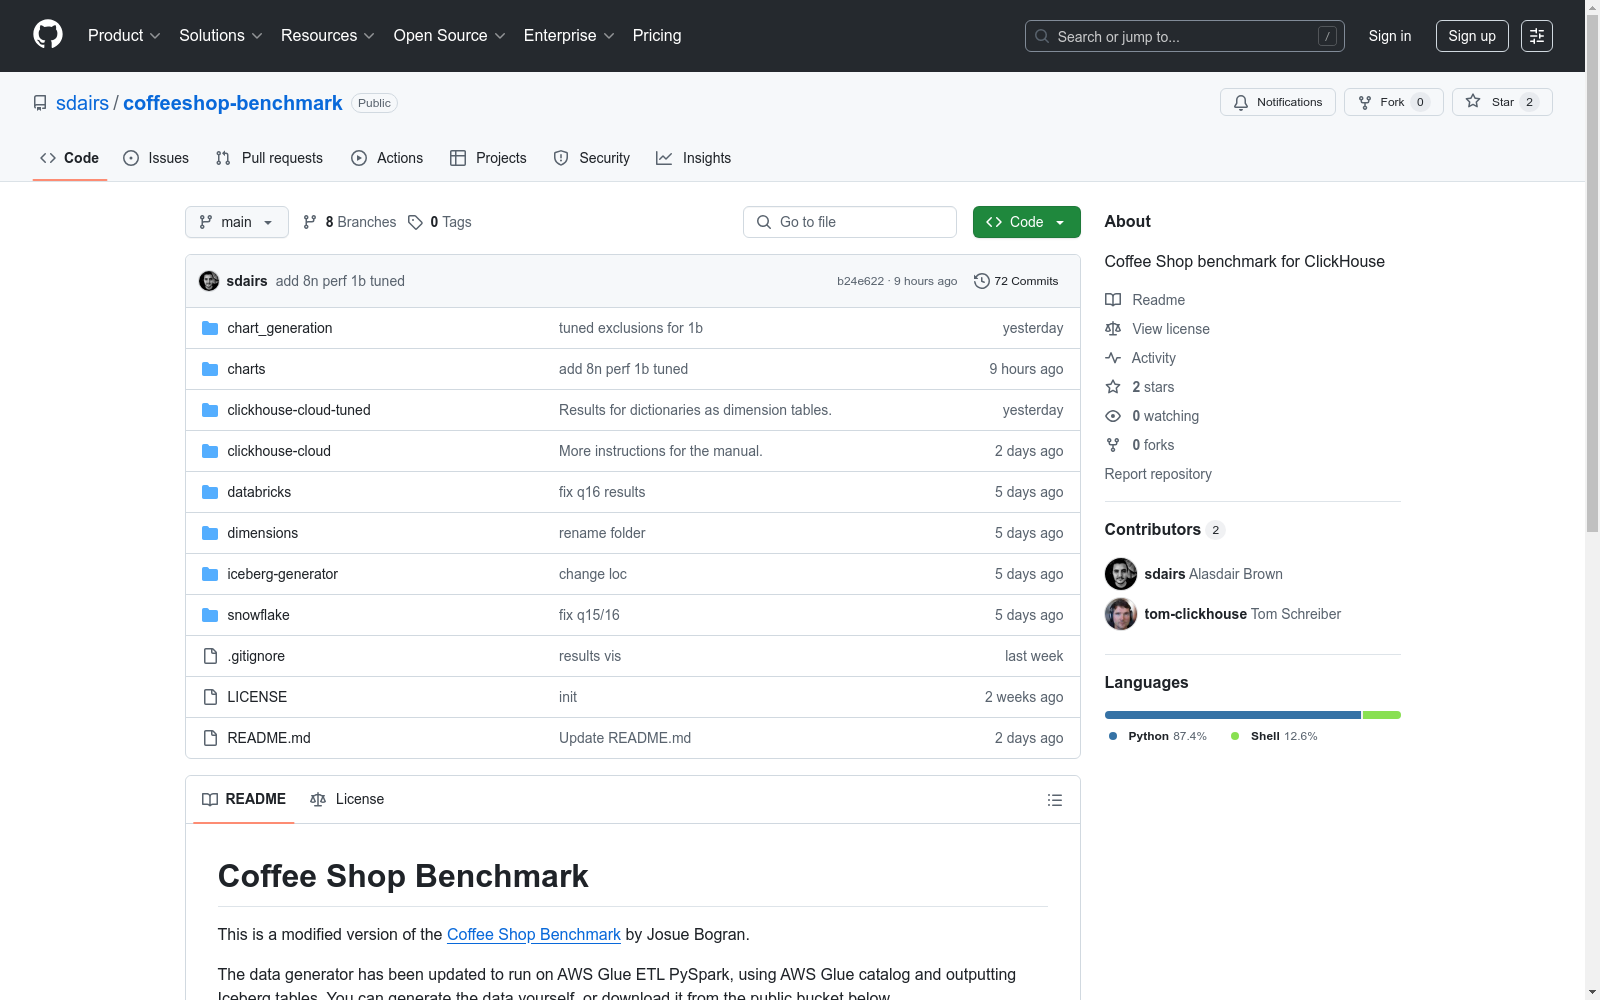Click the book icon beside Readme
This screenshot has height=1000, width=1600.
point(1113,300)
